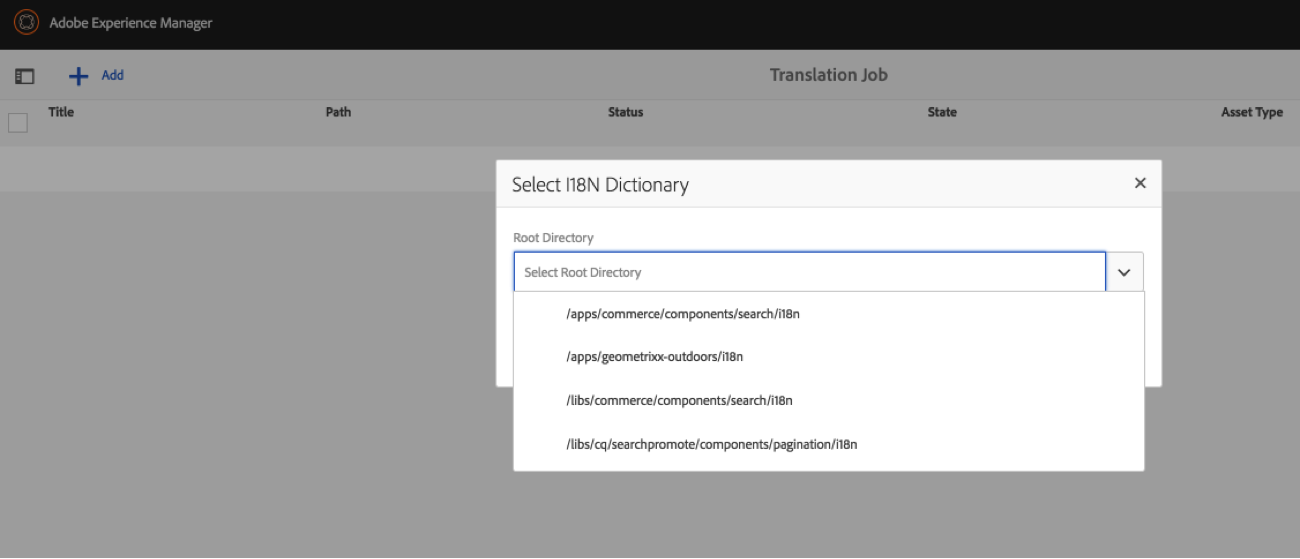This screenshot has height=559, width=1300.
Task: Sort by the Title column header
Action: point(61,112)
